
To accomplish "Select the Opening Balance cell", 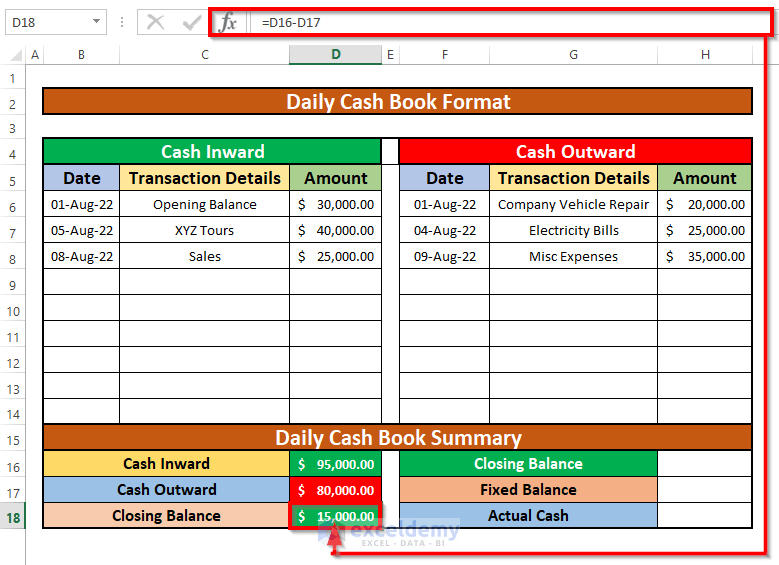I will (205, 204).
